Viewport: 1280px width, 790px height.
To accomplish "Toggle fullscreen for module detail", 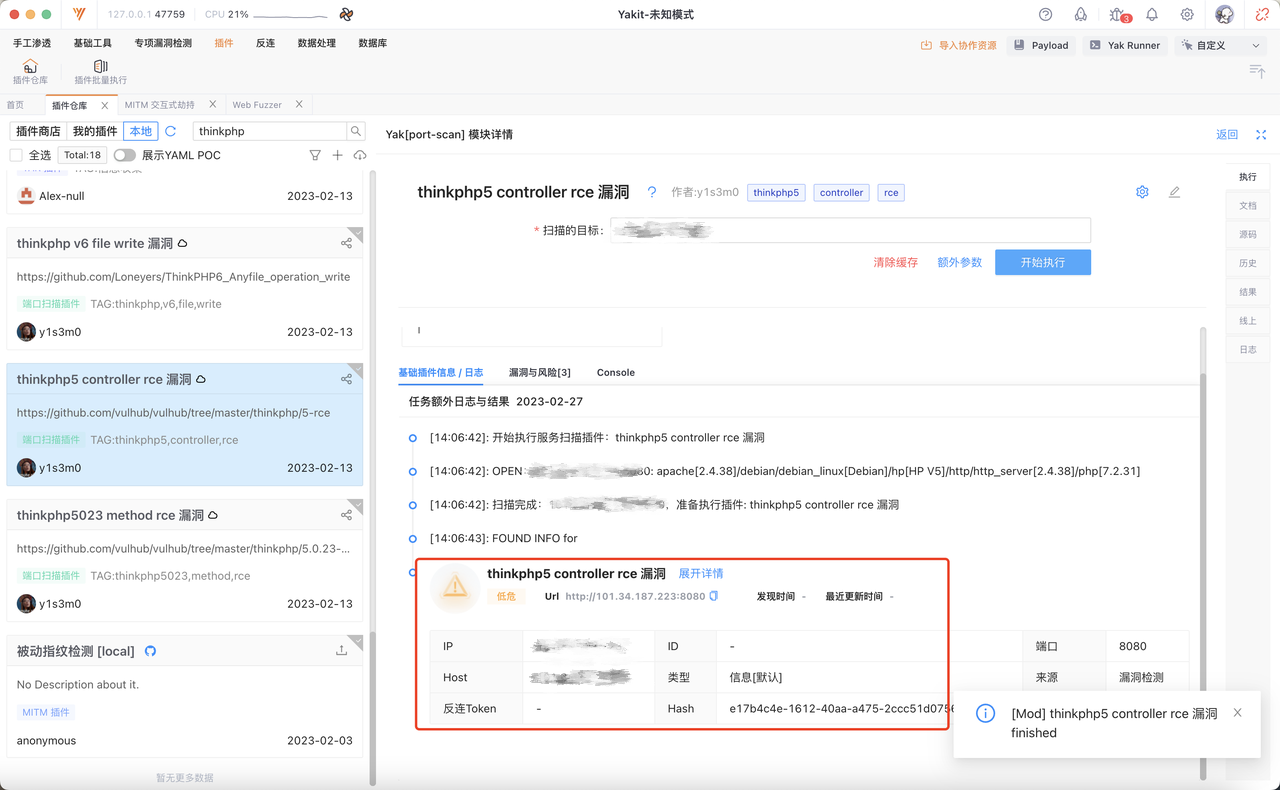I will (1261, 134).
